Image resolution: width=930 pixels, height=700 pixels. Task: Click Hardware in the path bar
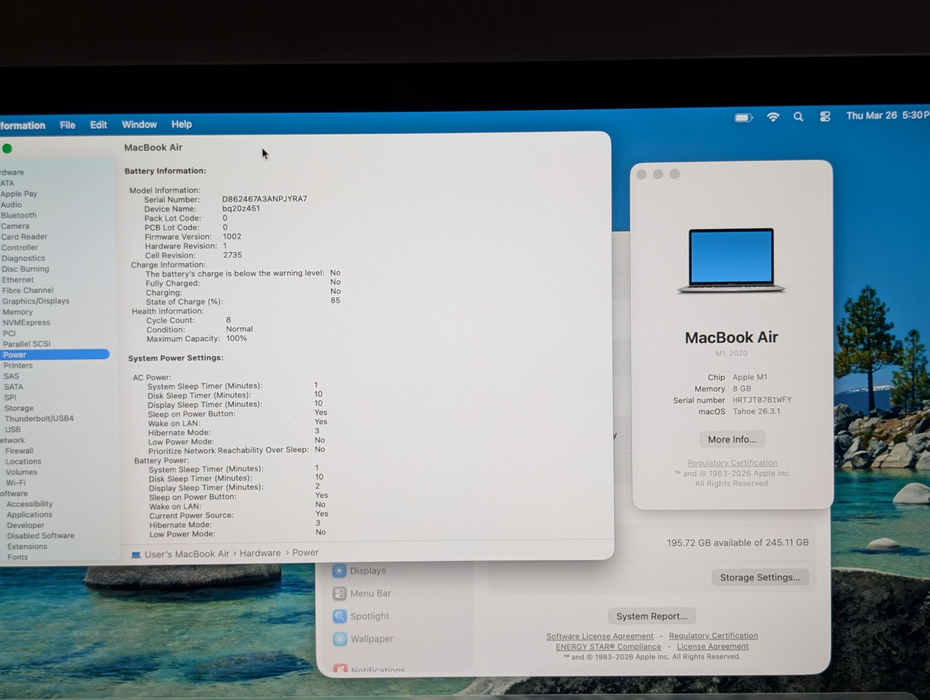tap(260, 553)
